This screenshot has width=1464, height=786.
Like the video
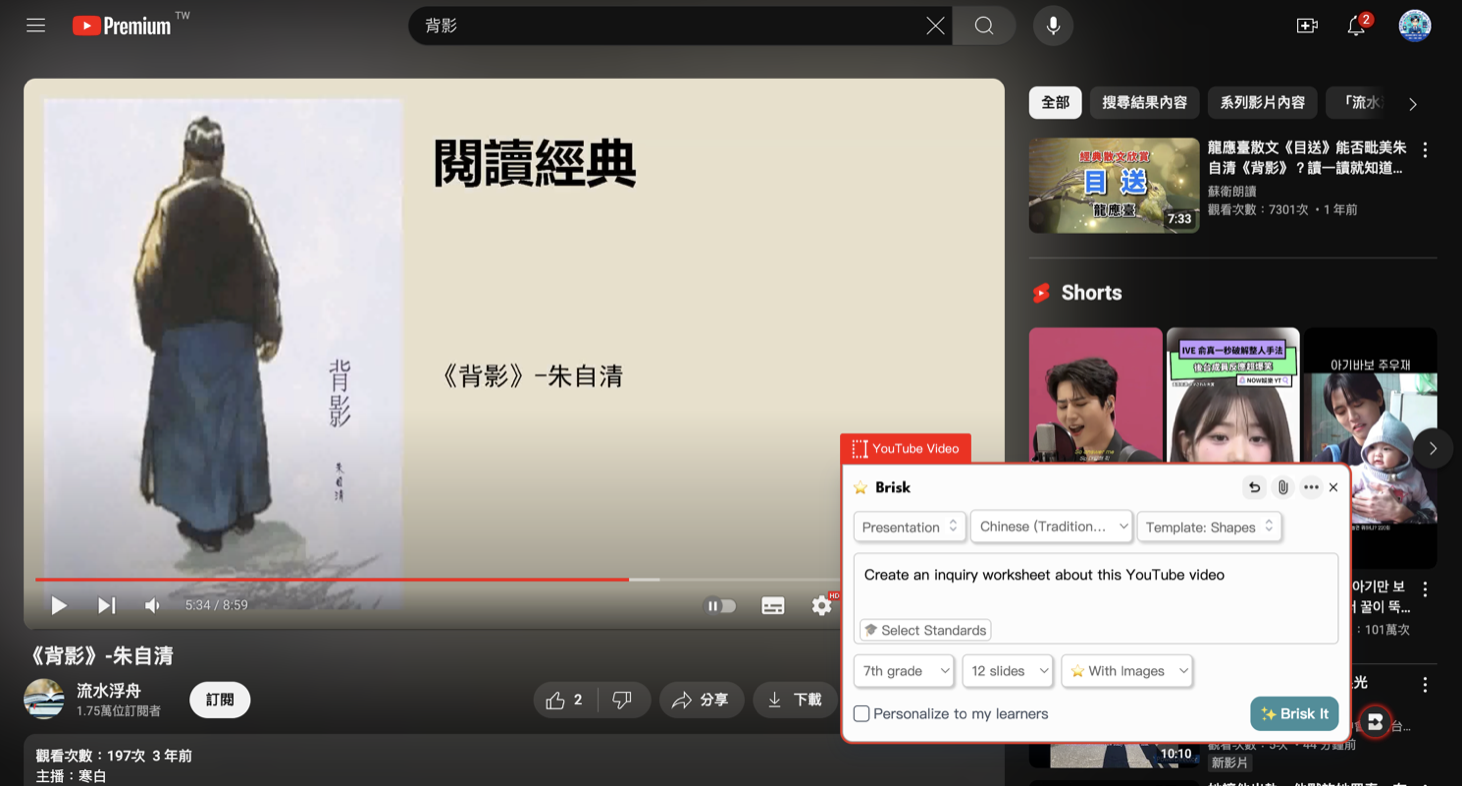(x=565, y=700)
